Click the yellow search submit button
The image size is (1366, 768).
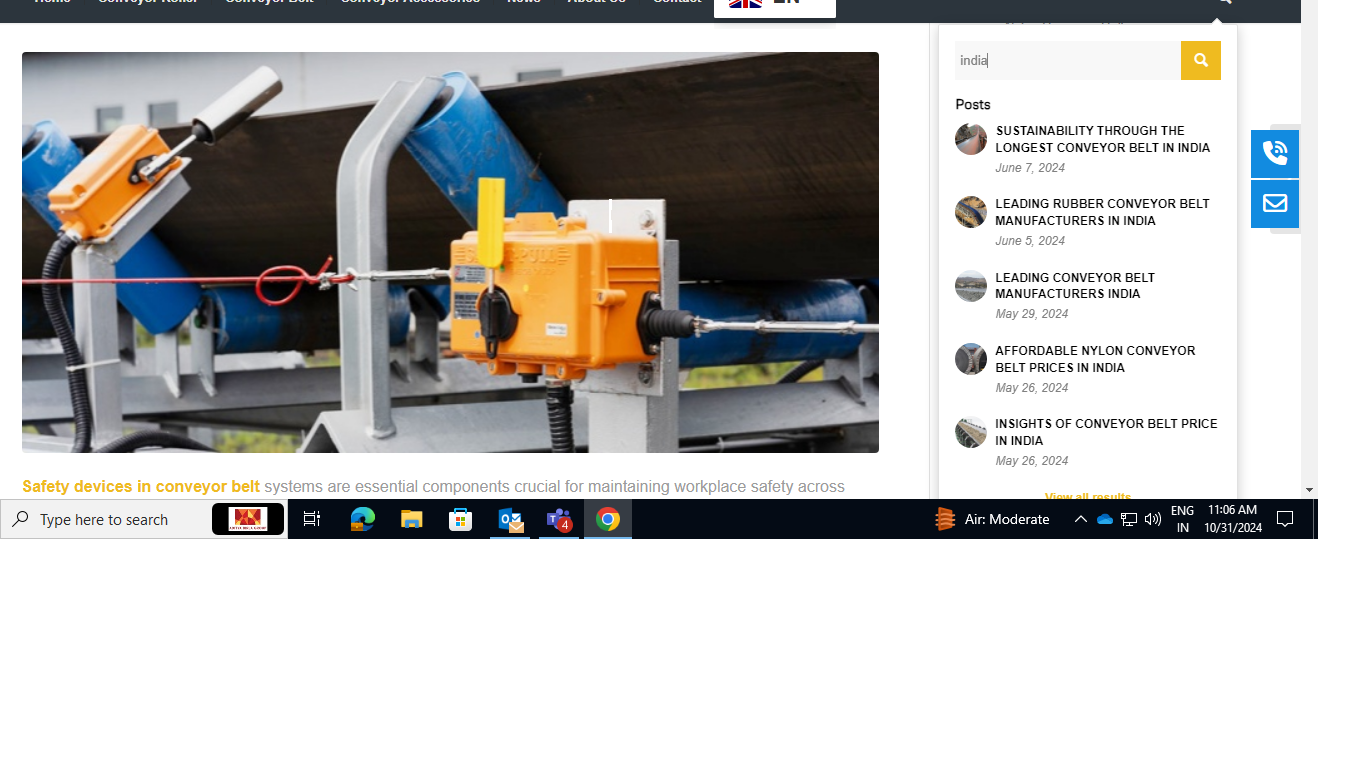point(1200,60)
